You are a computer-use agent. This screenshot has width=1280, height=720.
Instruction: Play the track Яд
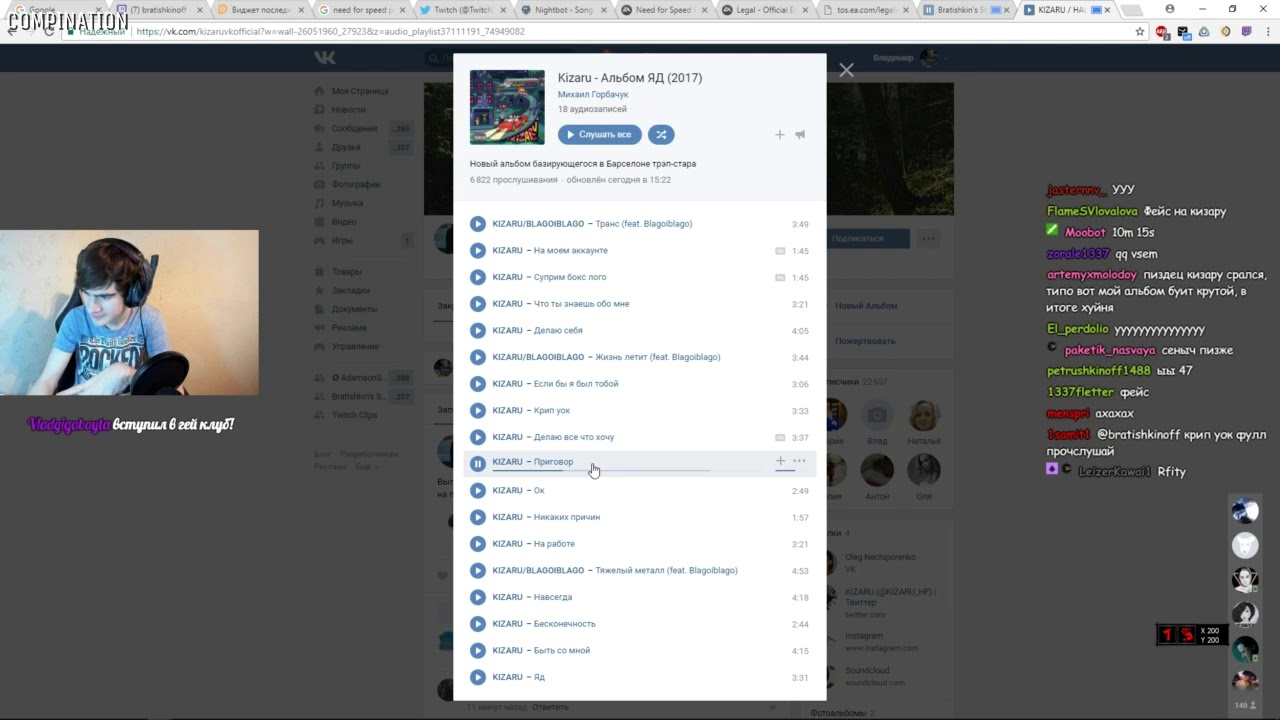tap(478, 677)
